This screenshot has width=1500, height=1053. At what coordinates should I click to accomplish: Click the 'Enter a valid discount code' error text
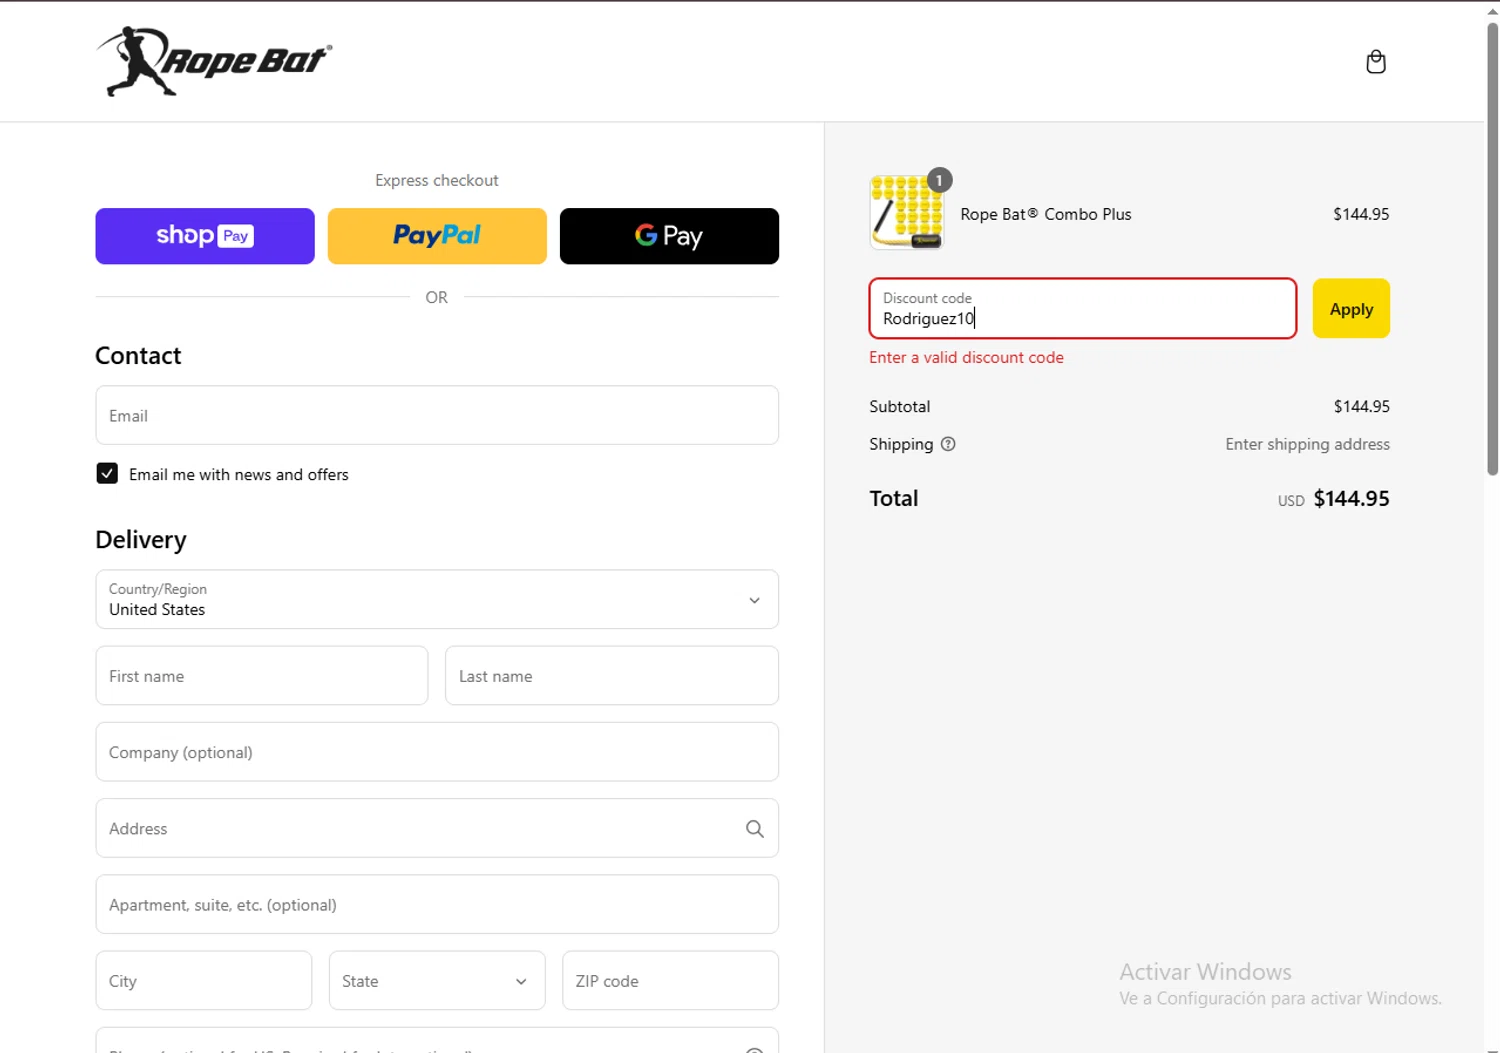click(966, 357)
